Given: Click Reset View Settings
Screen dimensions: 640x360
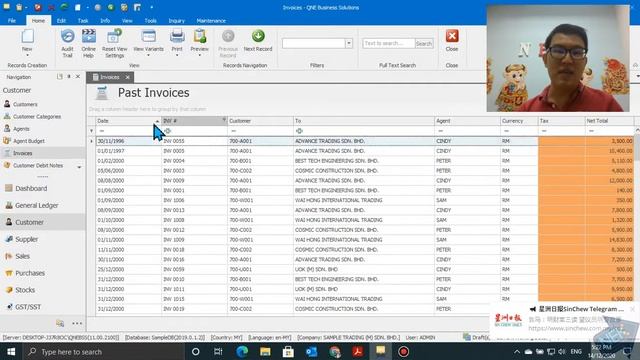Looking at the screenshot, I should click(x=114, y=43).
